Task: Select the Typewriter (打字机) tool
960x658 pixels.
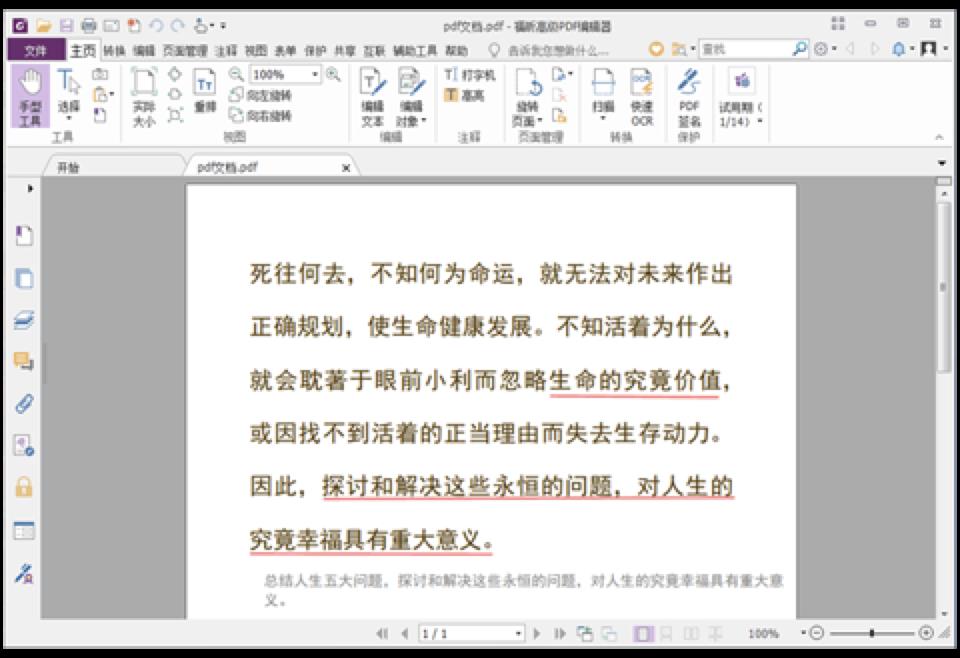Action: pyautogui.click(x=469, y=75)
